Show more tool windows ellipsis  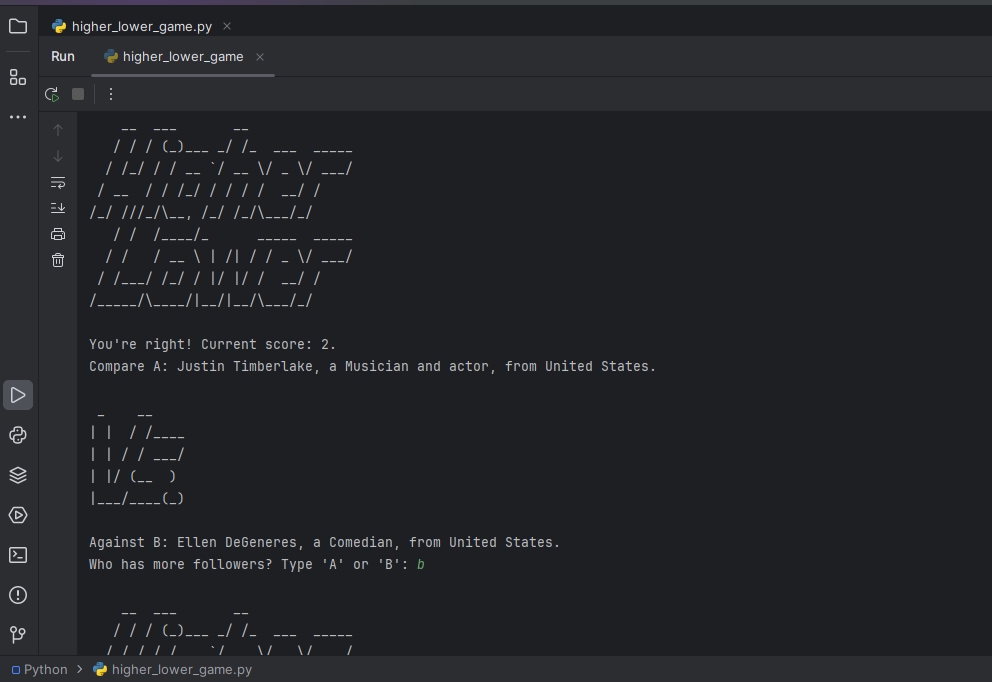click(18, 117)
